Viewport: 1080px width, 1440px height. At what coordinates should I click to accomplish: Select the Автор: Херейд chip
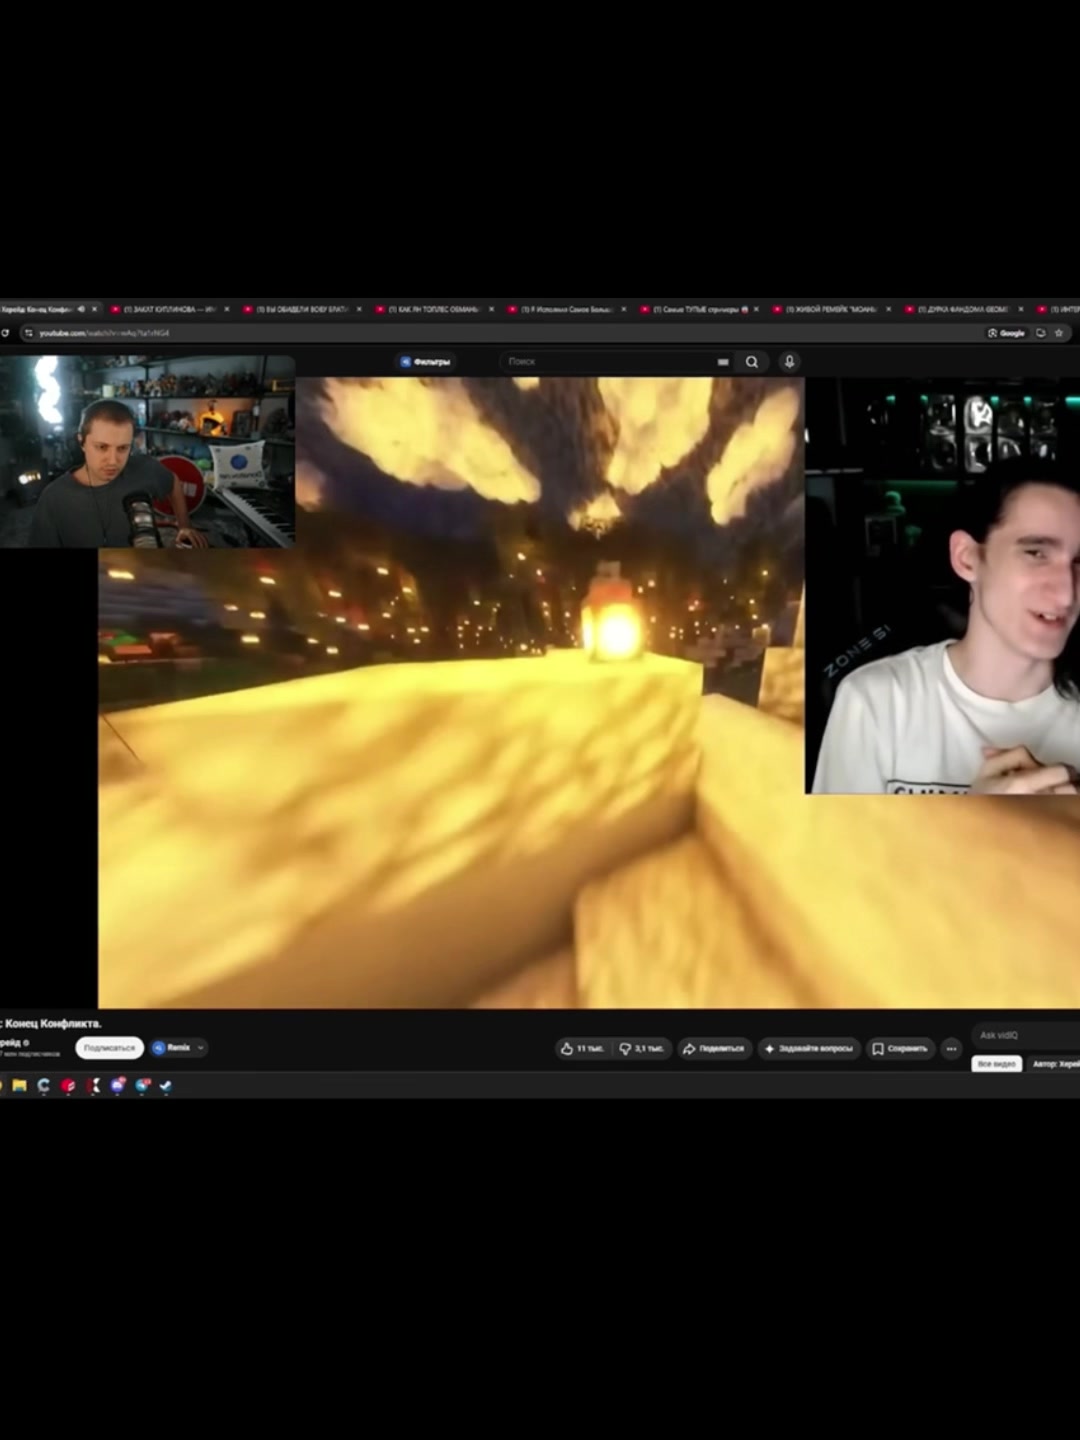(x=1054, y=1064)
